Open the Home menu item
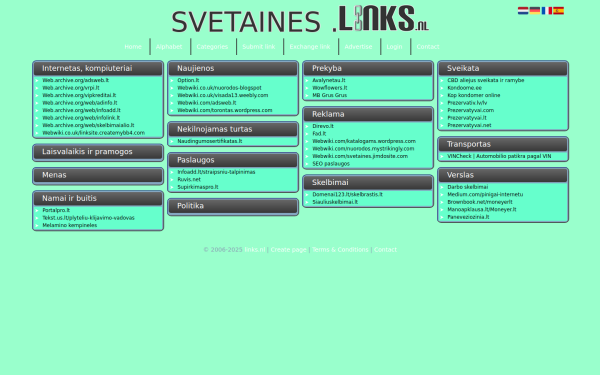The image size is (600, 375). click(x=133, y=47)
